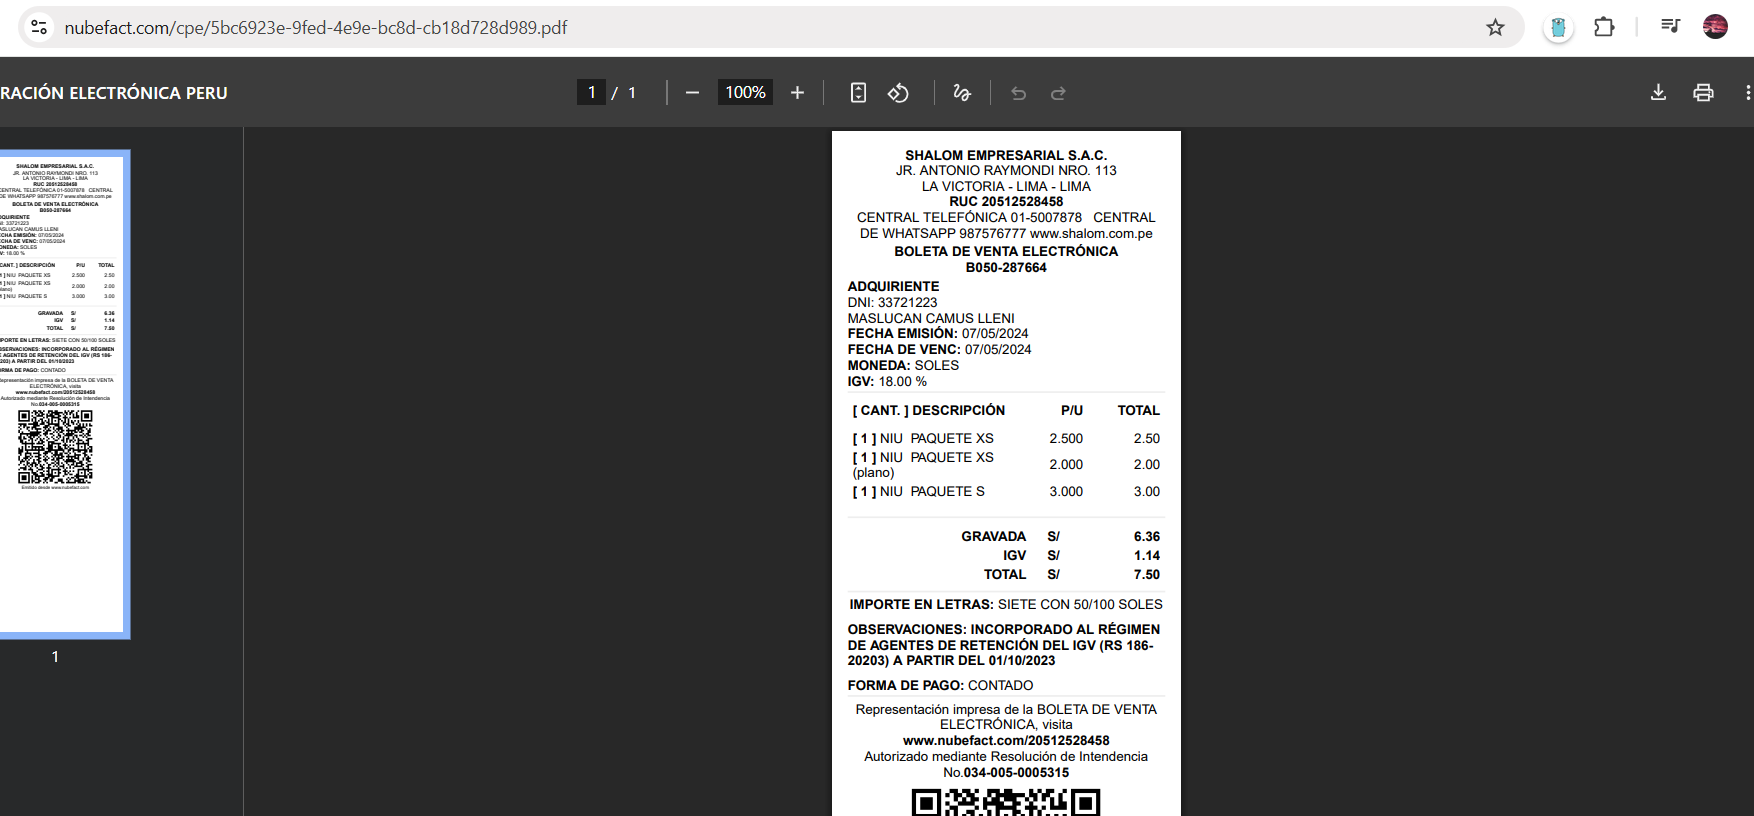1754x816 pixels.
Task: Open the Chrome profile avatar
Action: pyautogui.click(x=1715, y=27)
